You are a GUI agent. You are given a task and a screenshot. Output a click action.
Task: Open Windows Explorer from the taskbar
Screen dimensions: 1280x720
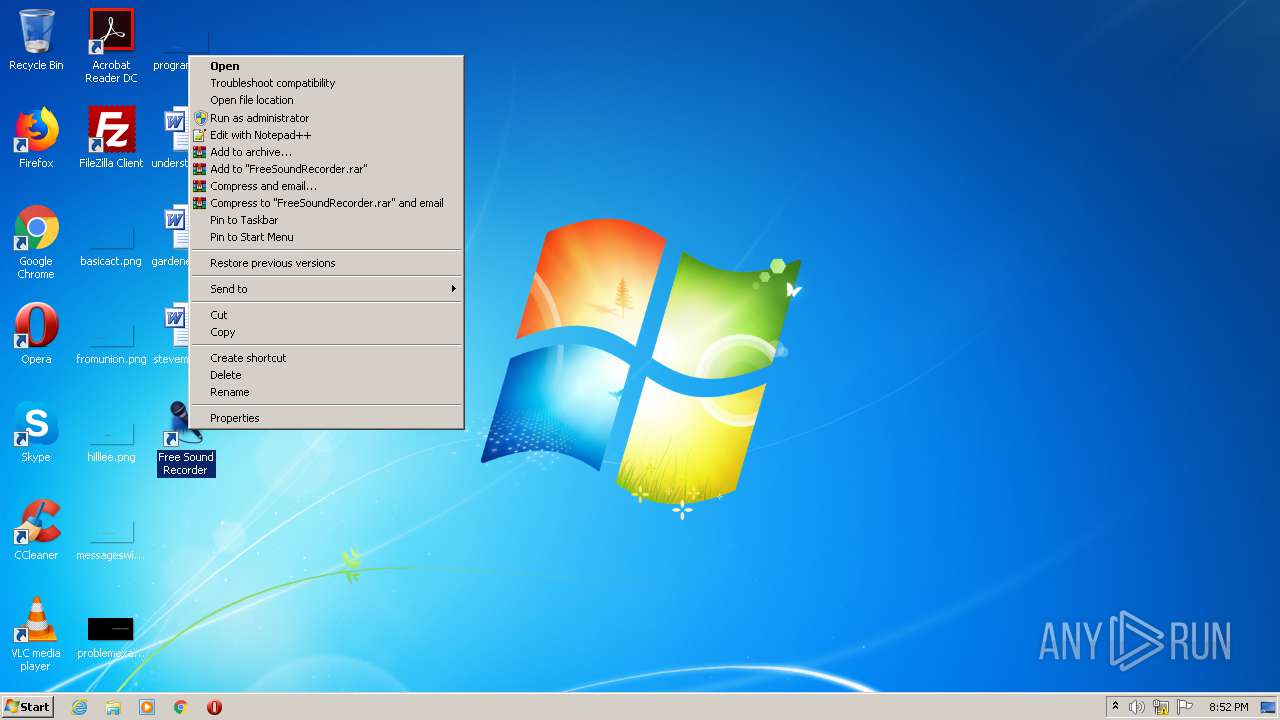(113, 707)
